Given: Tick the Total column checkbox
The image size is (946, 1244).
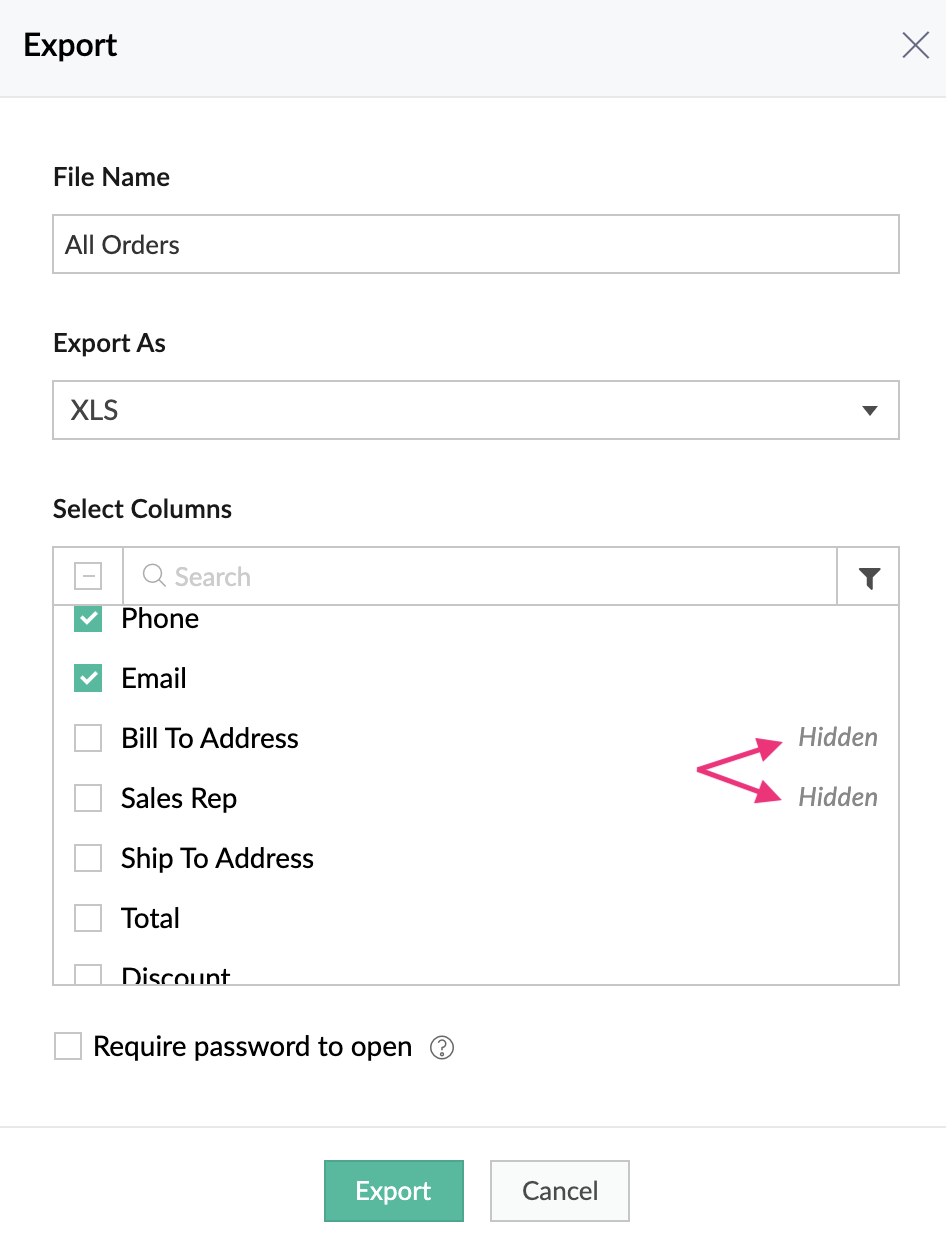Looking at the screenshot, I should click(x=88, y=919).
